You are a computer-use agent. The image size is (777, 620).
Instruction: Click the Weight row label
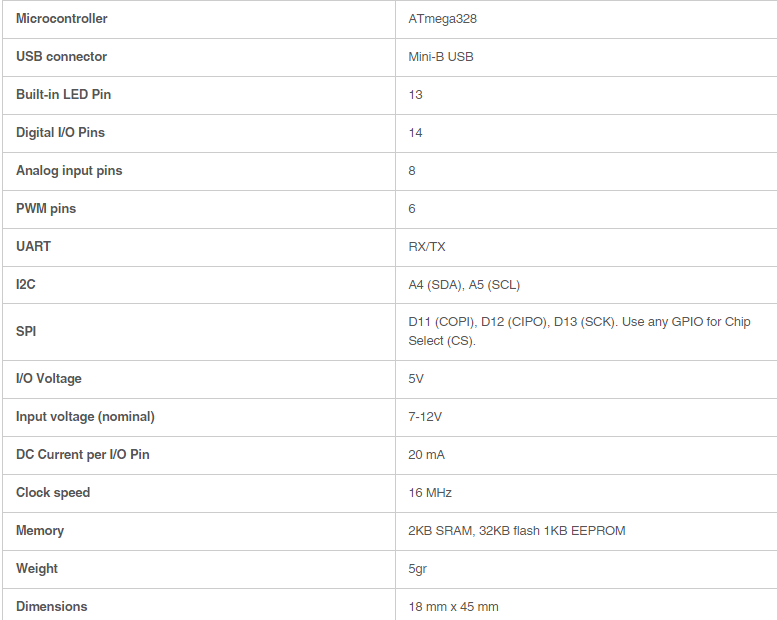point(37,569)
